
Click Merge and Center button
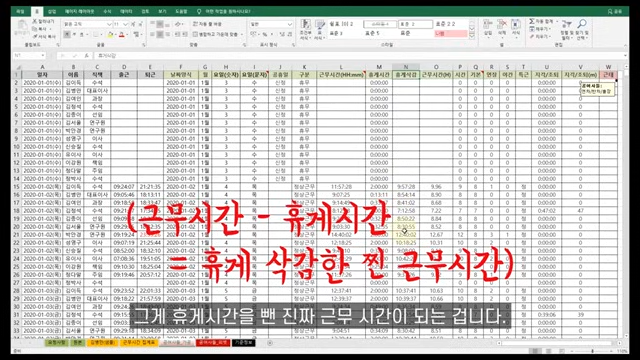(x=216, y=34)
